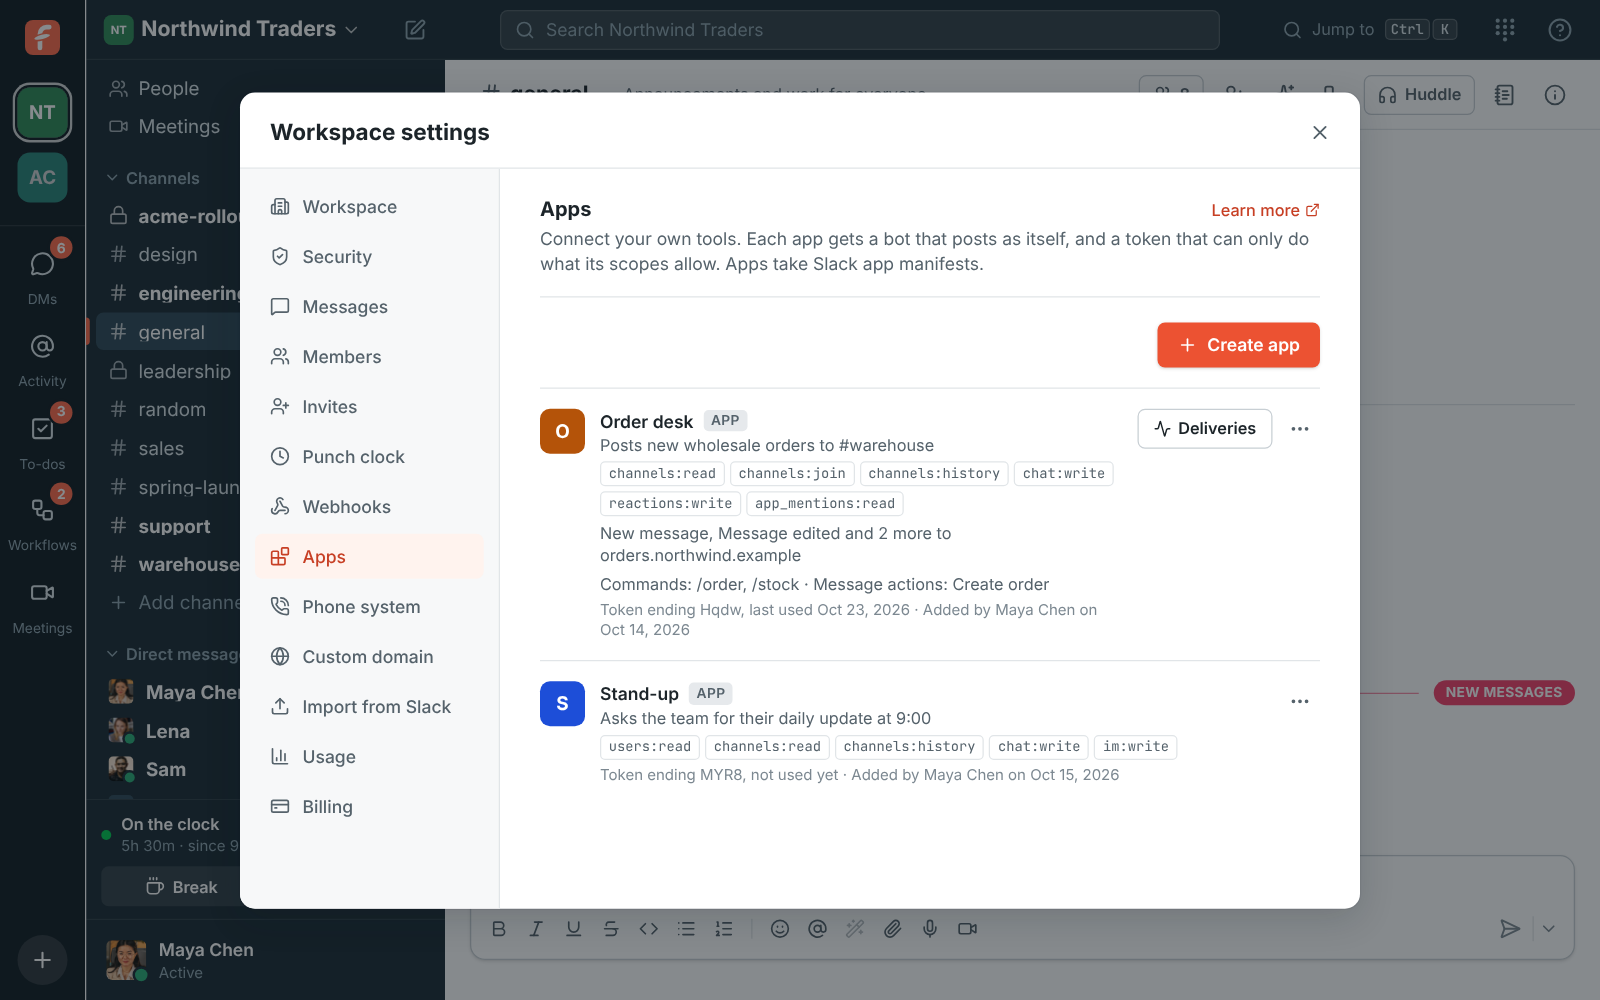Click the channels:join scope tag
Viewport: 1600px width, 1000px height.
tap(792, 474)
